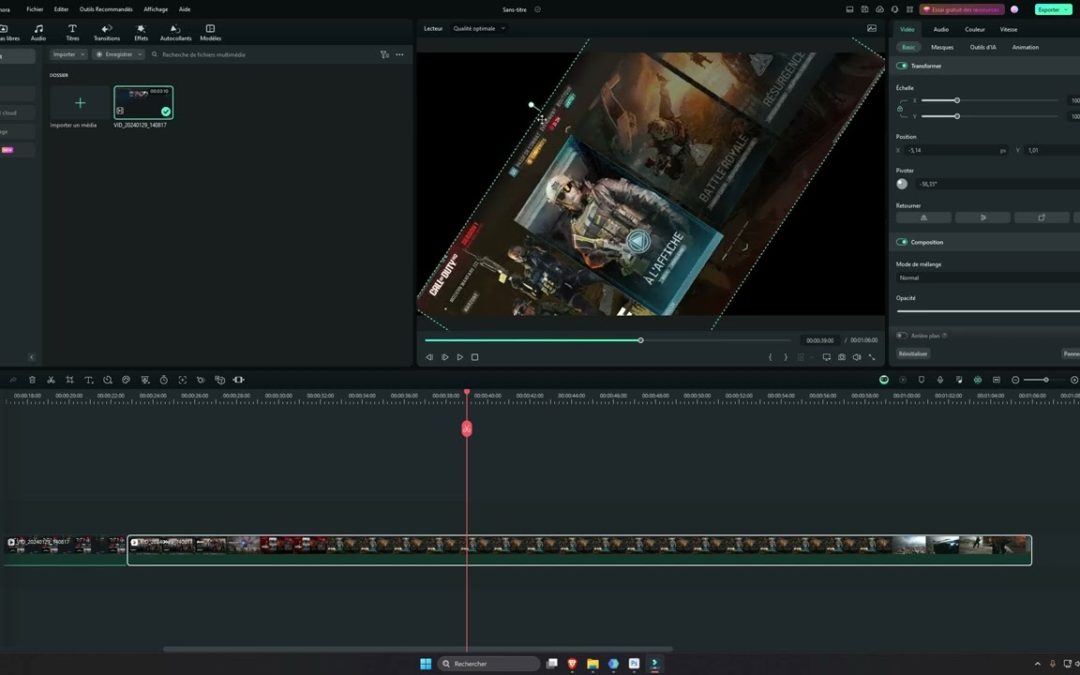
Task: Click the stop button under the player
Action: click(x=475, y=357)
